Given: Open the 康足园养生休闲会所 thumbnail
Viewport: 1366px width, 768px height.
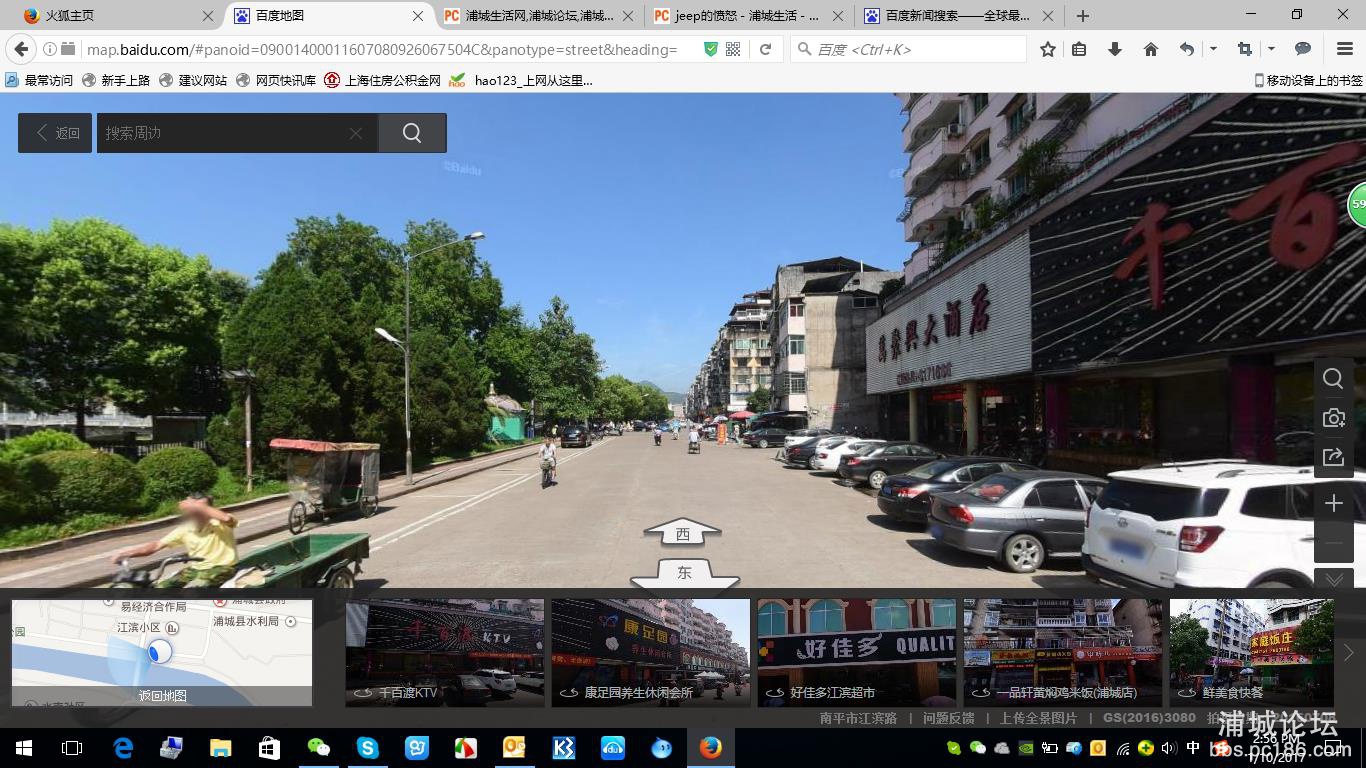Looking at the screenshot, I should pos(651,652).
